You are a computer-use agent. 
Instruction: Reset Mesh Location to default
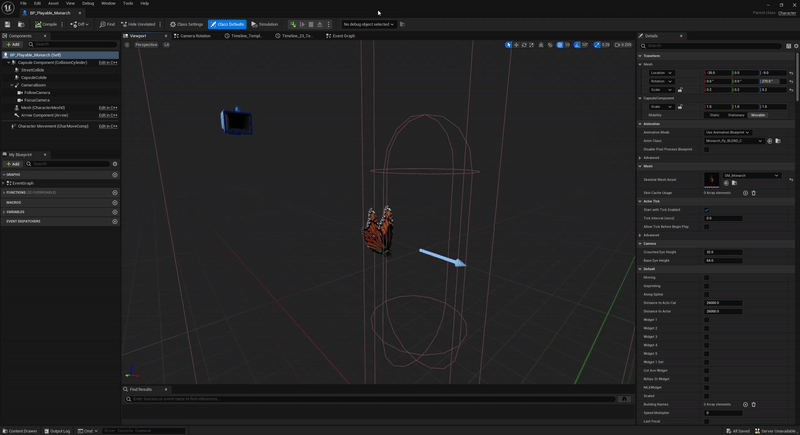point(791,73)
